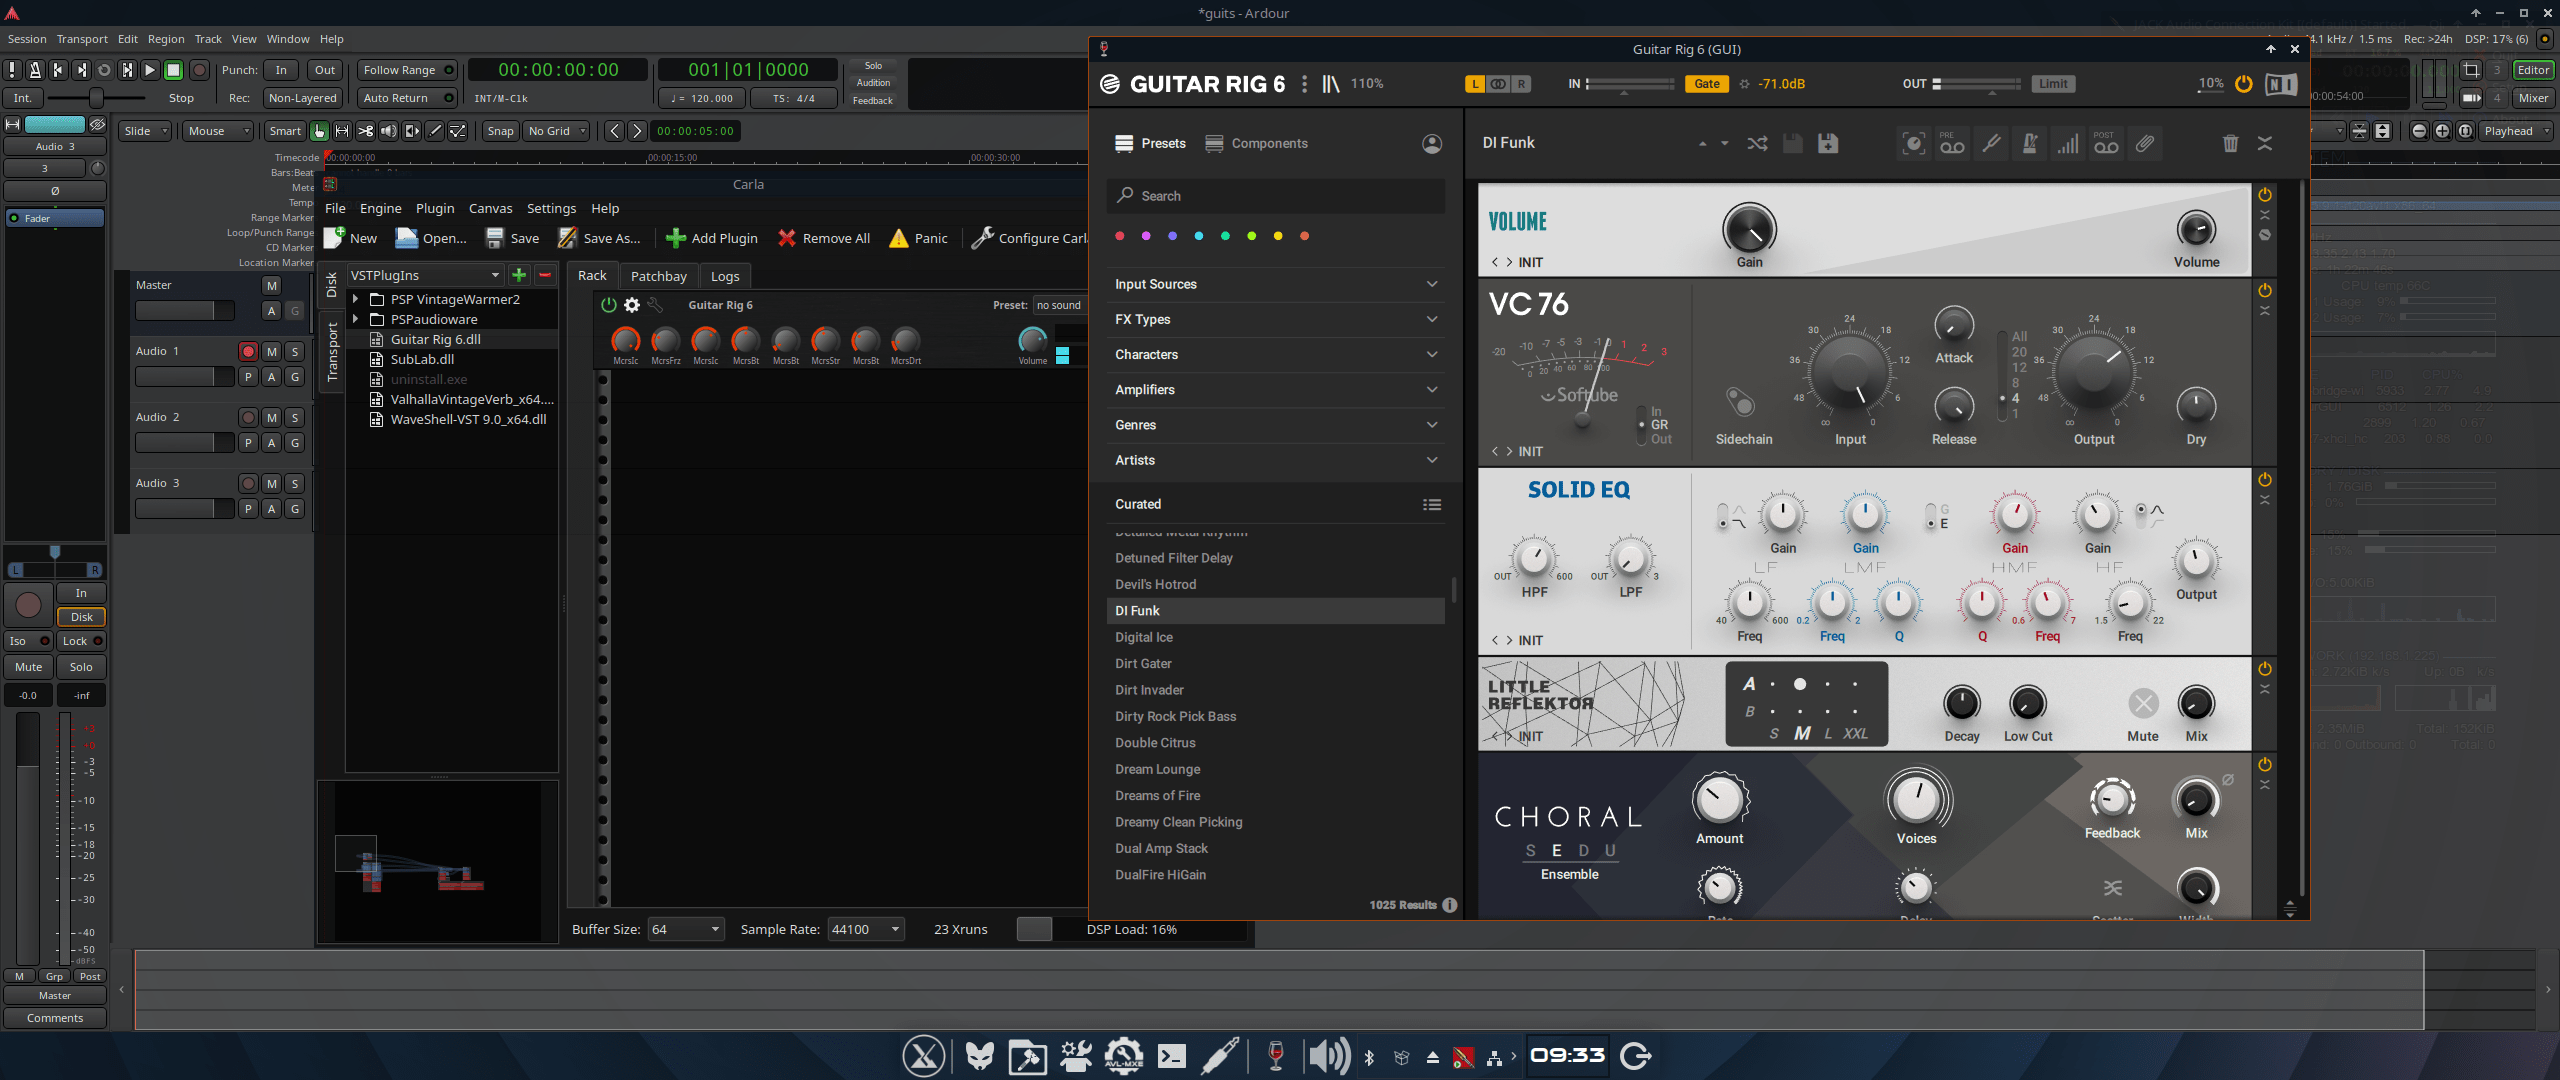Expand the Input Sources section

1275,284
